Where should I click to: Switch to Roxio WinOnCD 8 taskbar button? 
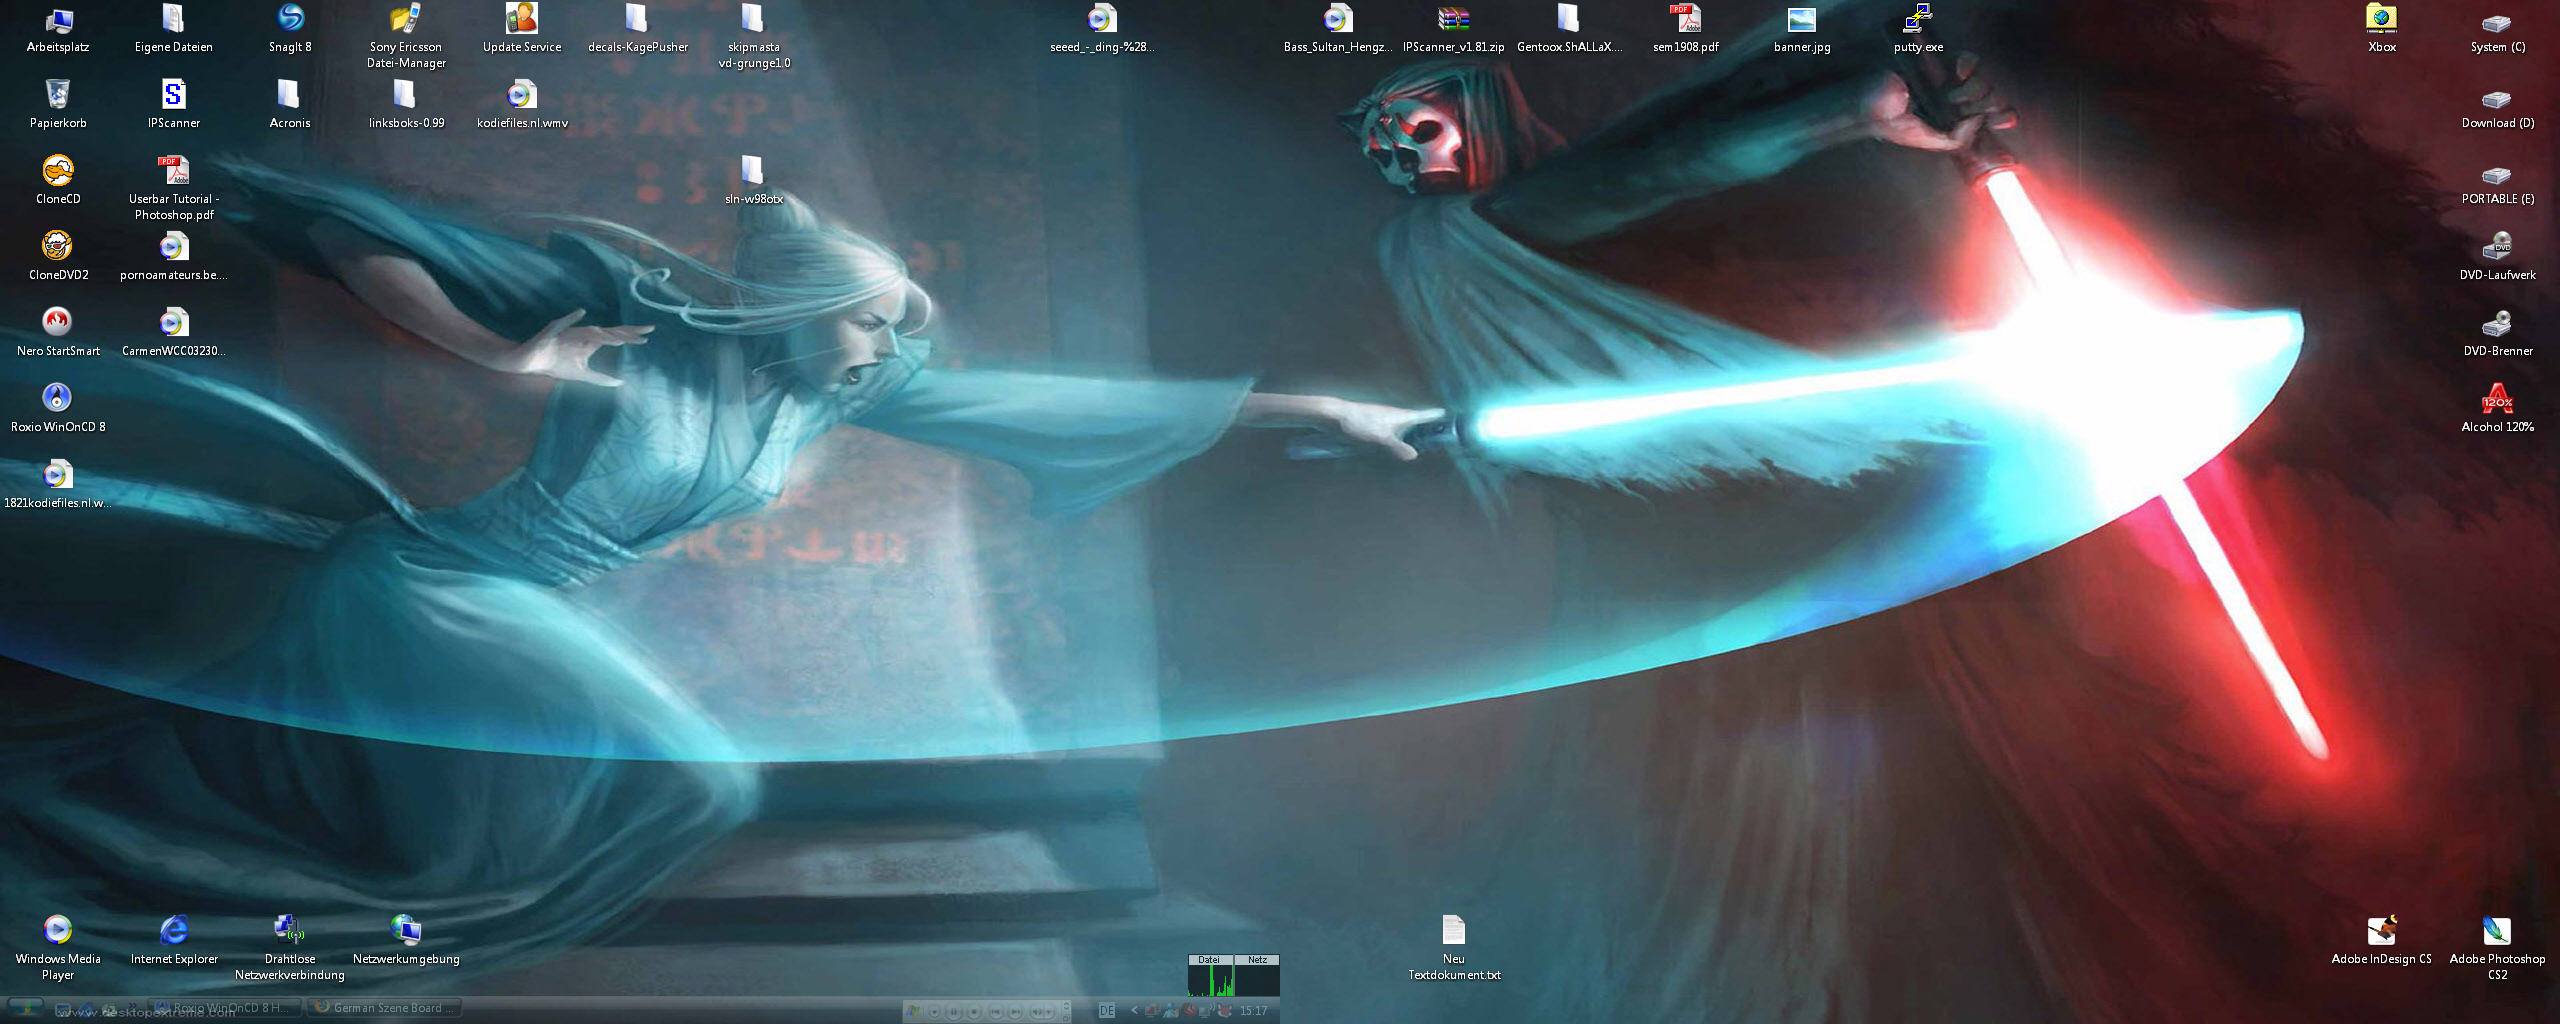226,1008
